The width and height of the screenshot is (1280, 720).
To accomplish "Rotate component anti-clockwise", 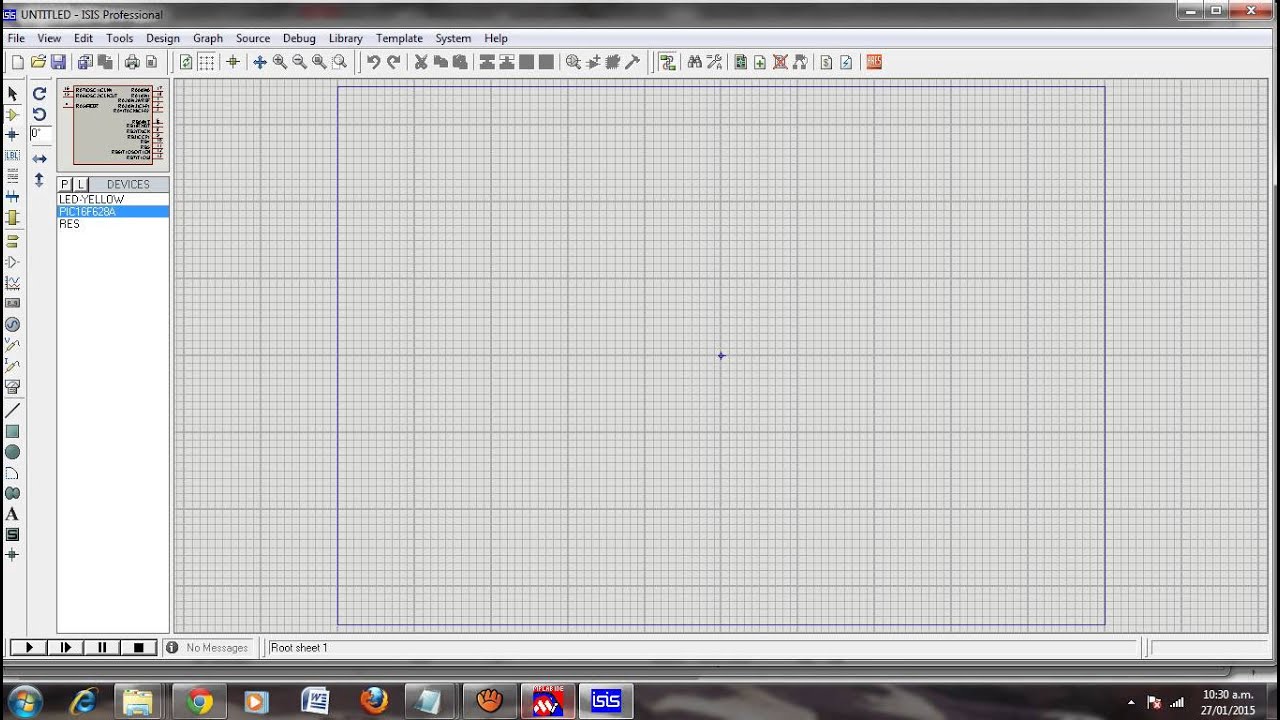I will 39,114.
